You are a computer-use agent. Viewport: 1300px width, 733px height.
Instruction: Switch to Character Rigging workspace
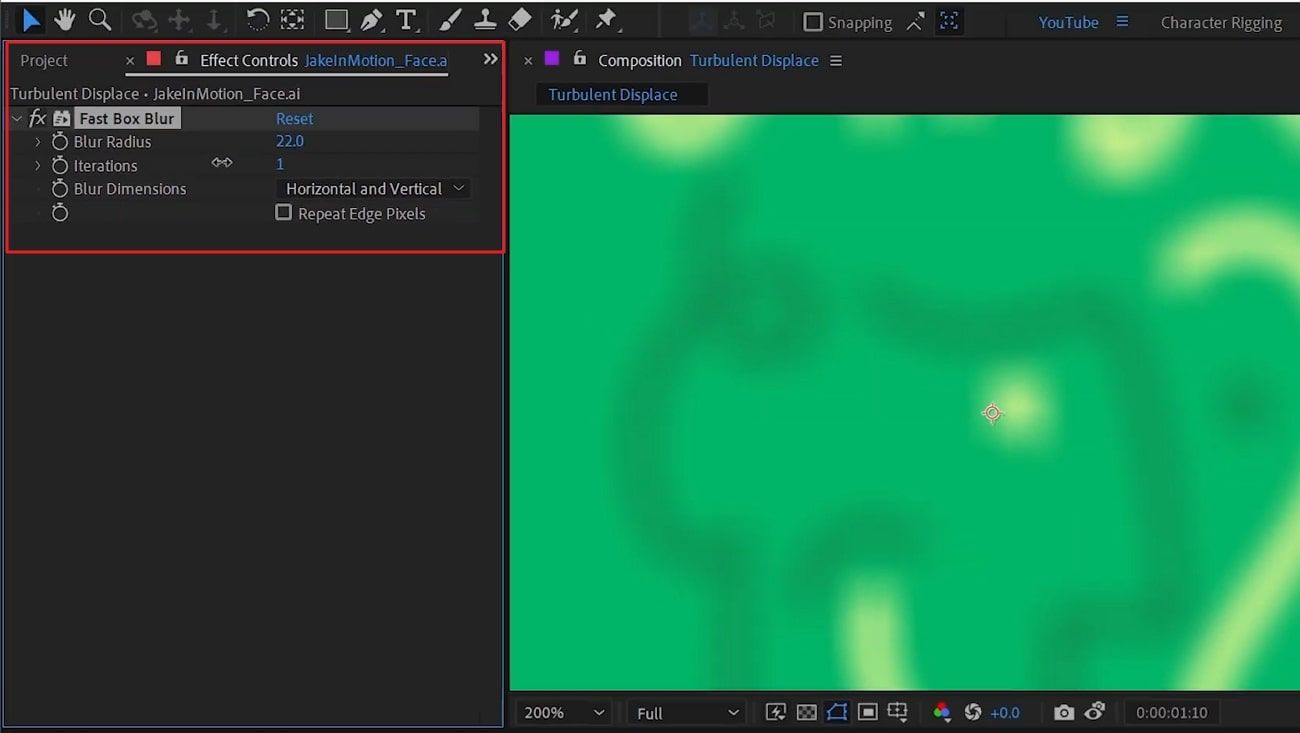1220,22
